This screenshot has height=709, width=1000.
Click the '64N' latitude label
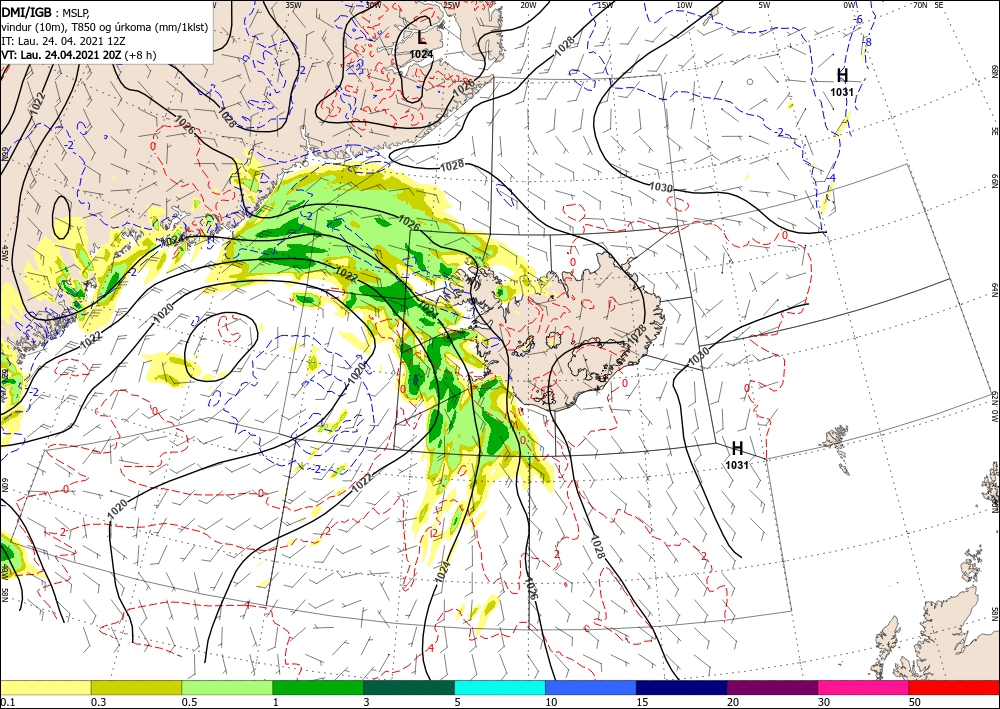tap(994, 290)
